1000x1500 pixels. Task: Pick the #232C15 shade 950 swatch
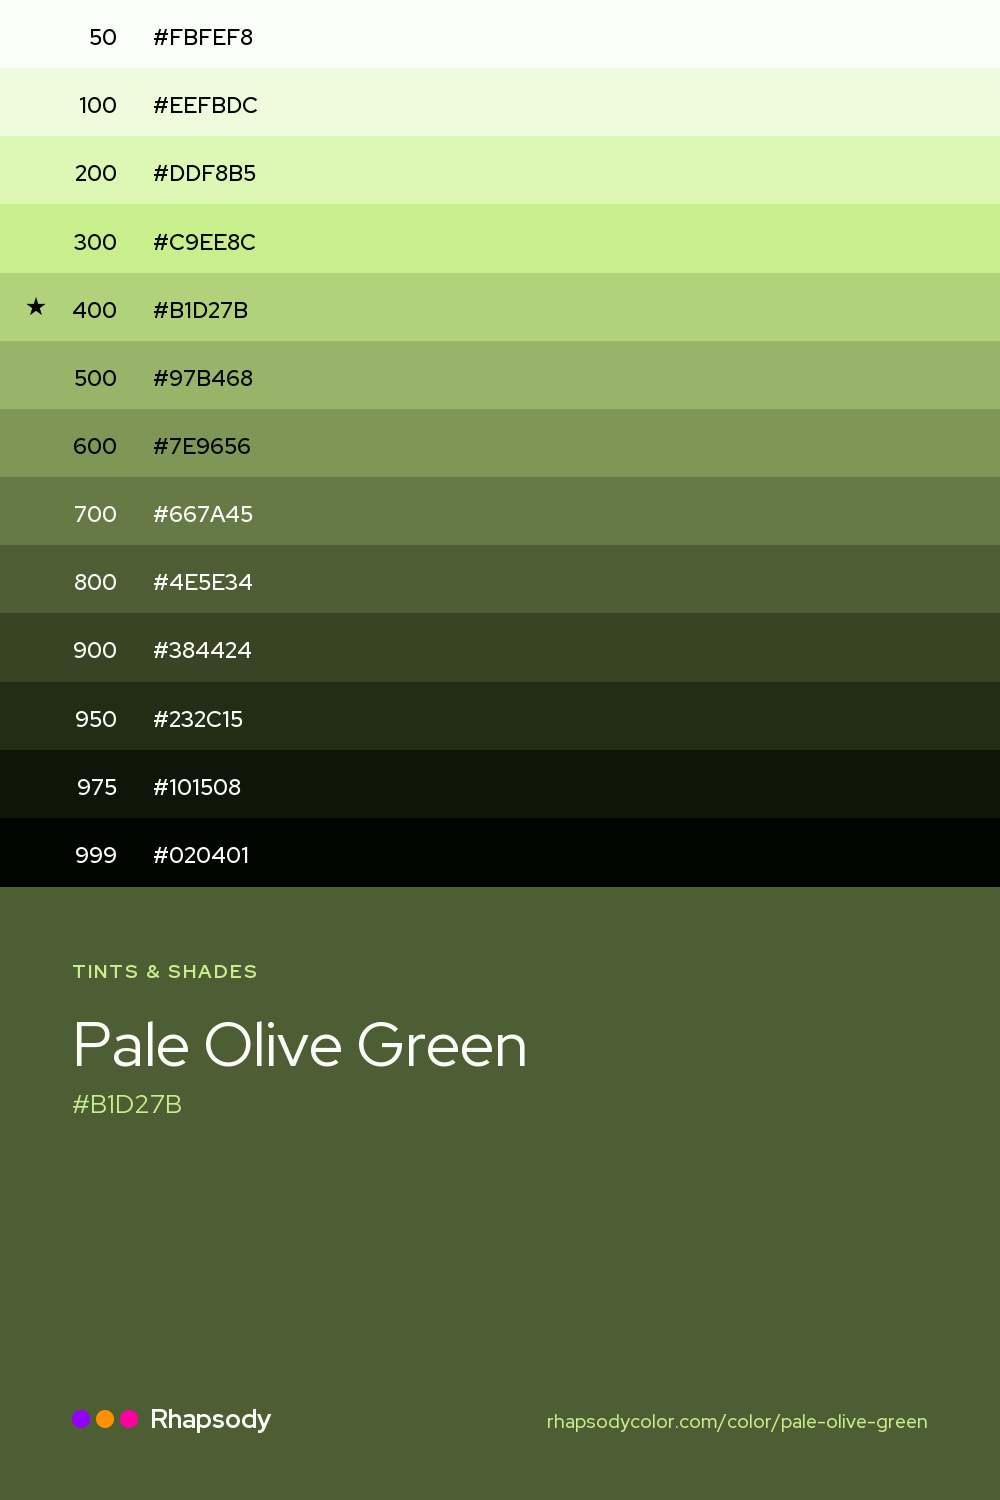click(500, 716)
